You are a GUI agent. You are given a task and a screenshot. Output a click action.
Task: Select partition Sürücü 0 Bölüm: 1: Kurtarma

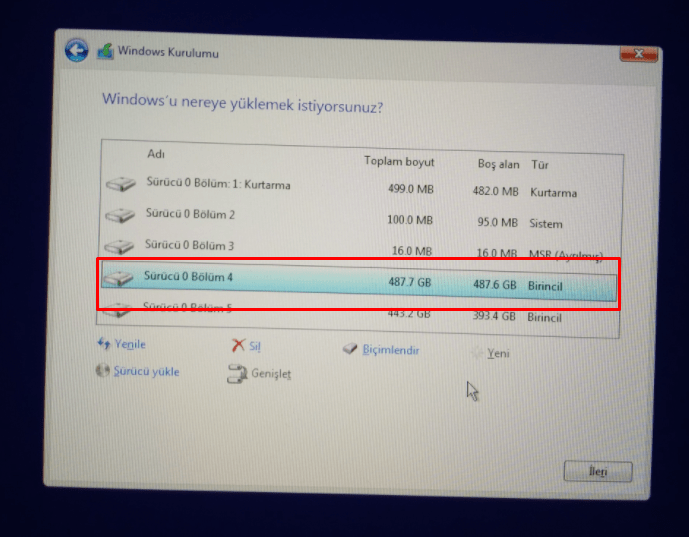360,186
